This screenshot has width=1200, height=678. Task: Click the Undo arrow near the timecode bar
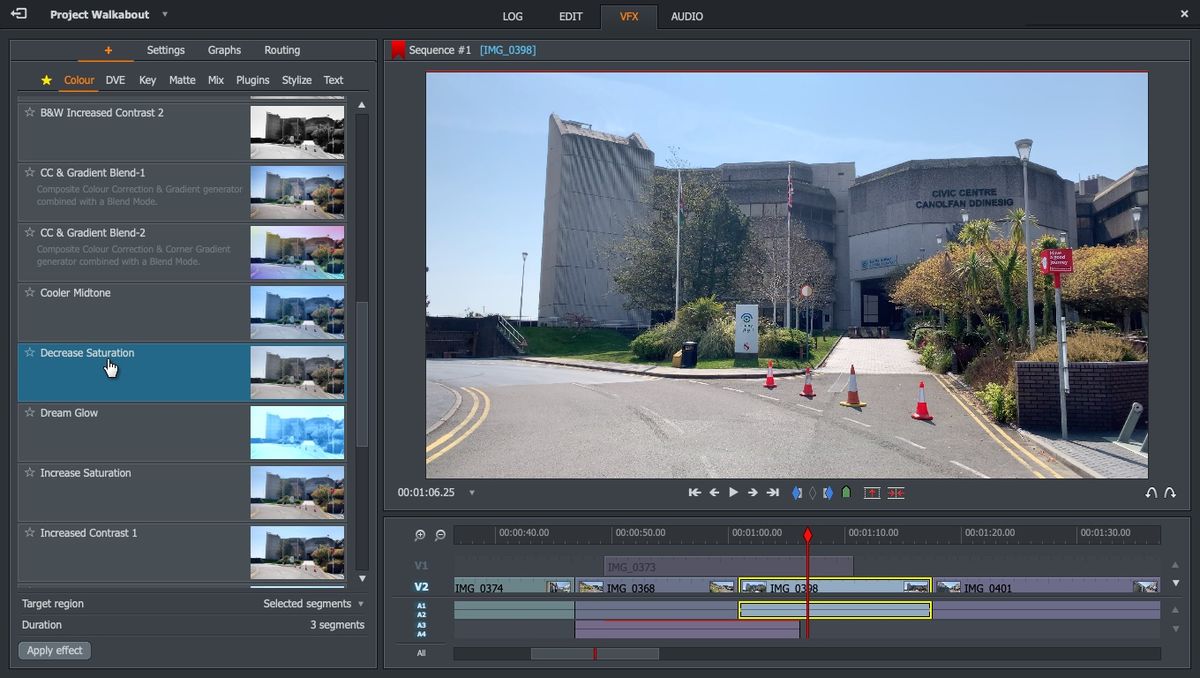(1150, 491)
